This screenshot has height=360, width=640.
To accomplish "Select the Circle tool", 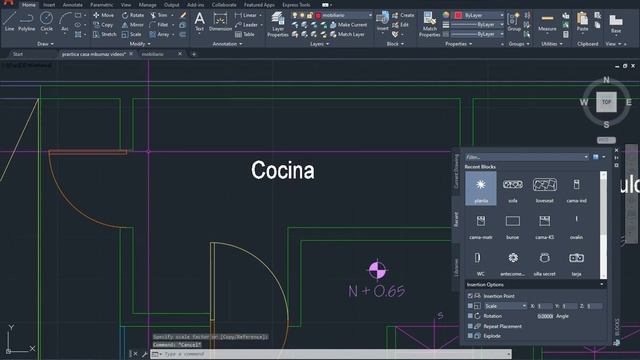I will pyautogui.click(x=47, y=21).
